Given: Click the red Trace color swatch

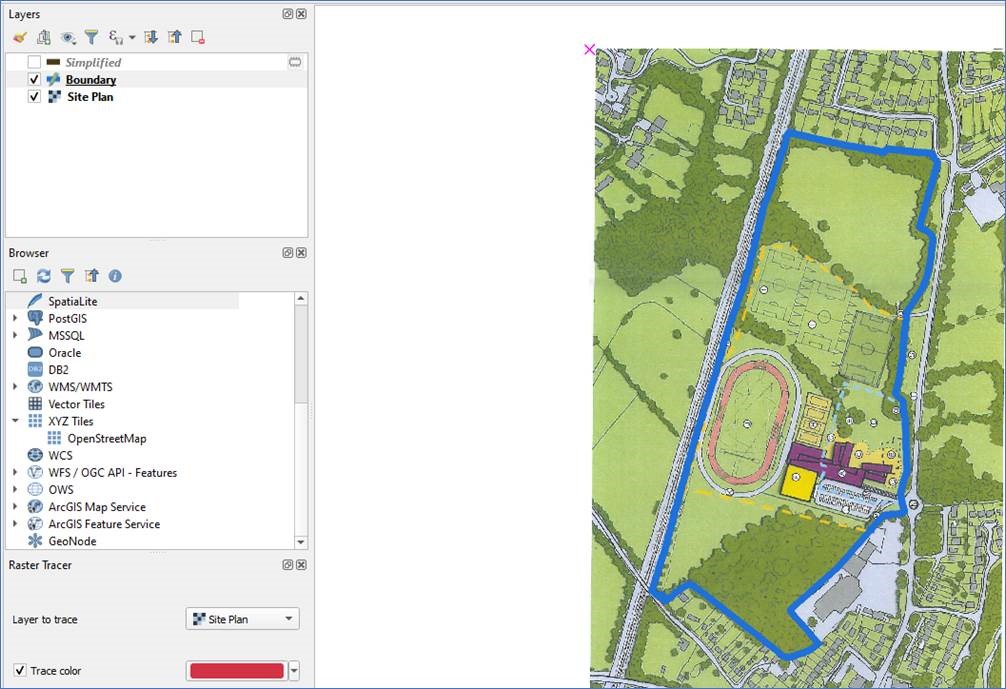Looking at the screenshot, I should [236, 670].
